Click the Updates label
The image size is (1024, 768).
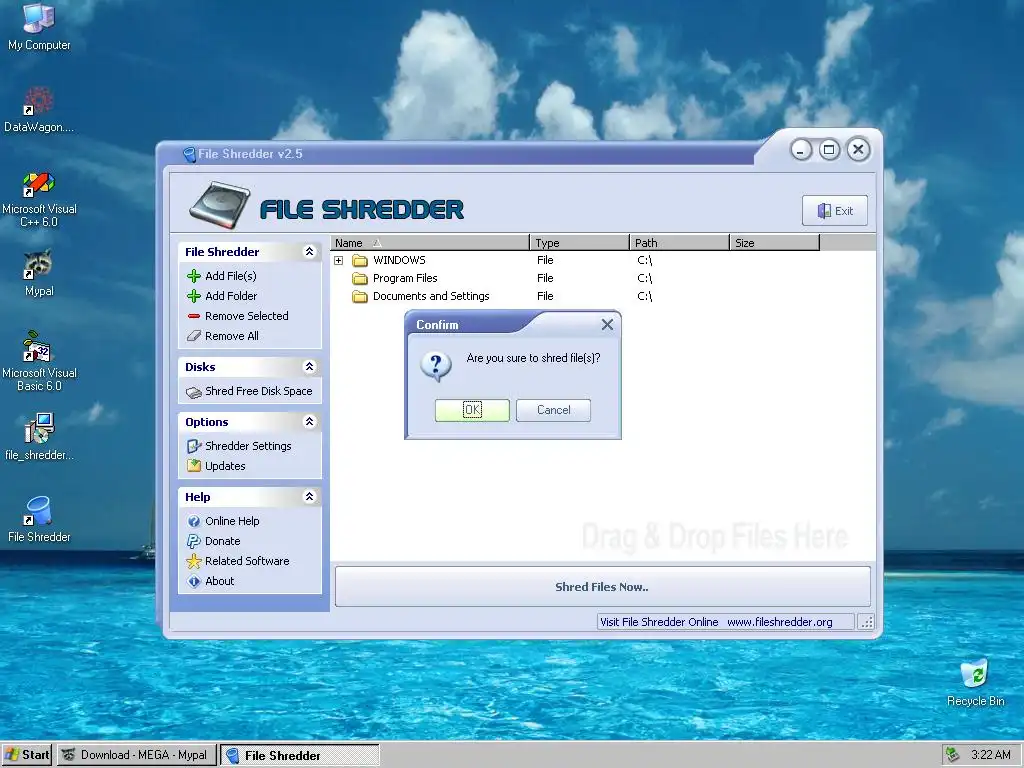coord(225,466)
